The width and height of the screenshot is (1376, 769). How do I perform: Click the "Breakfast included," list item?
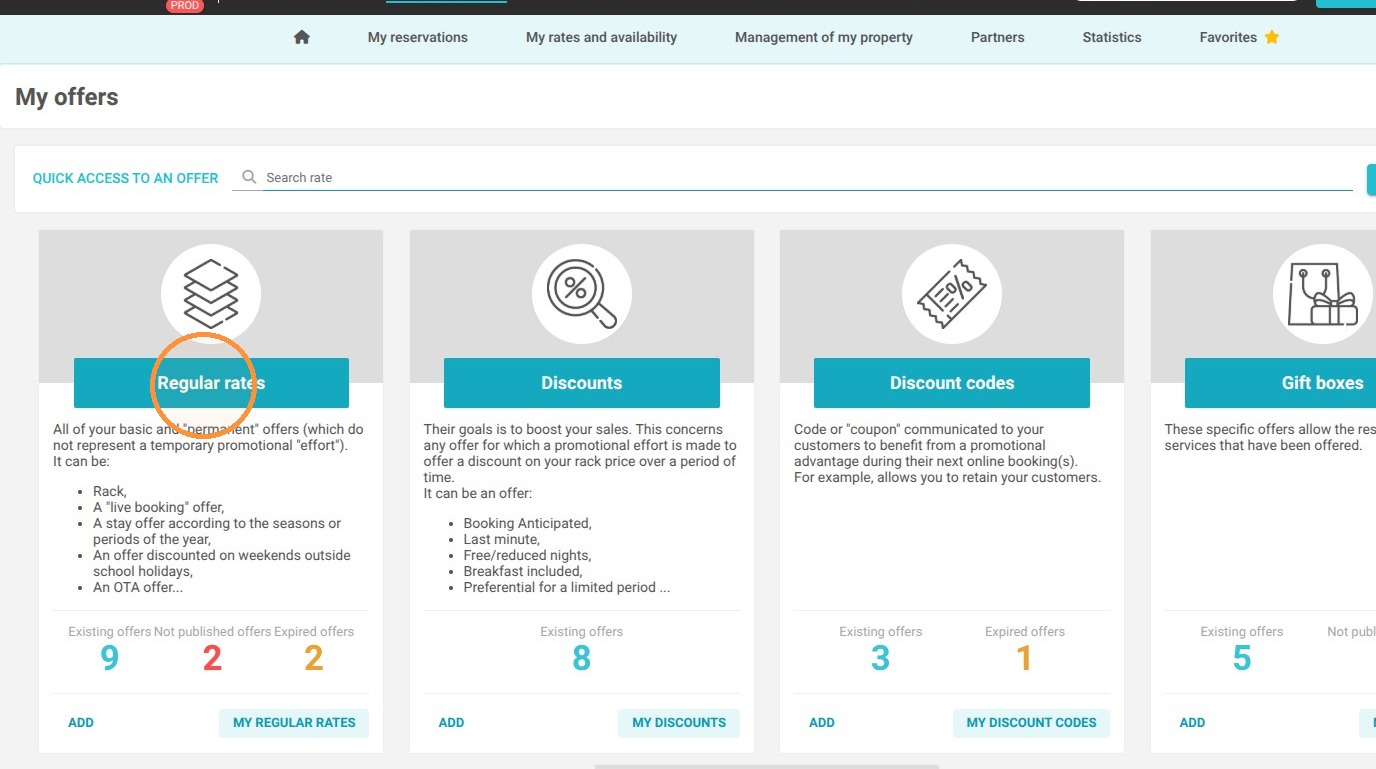(x=523, y=571)
